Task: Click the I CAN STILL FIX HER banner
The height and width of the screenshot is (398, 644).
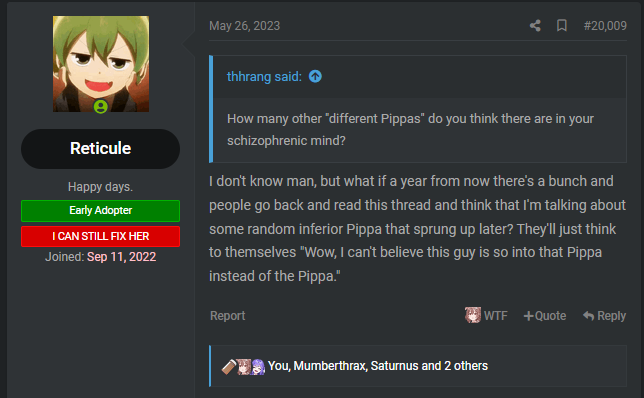Action: click(x=101, y=236)
